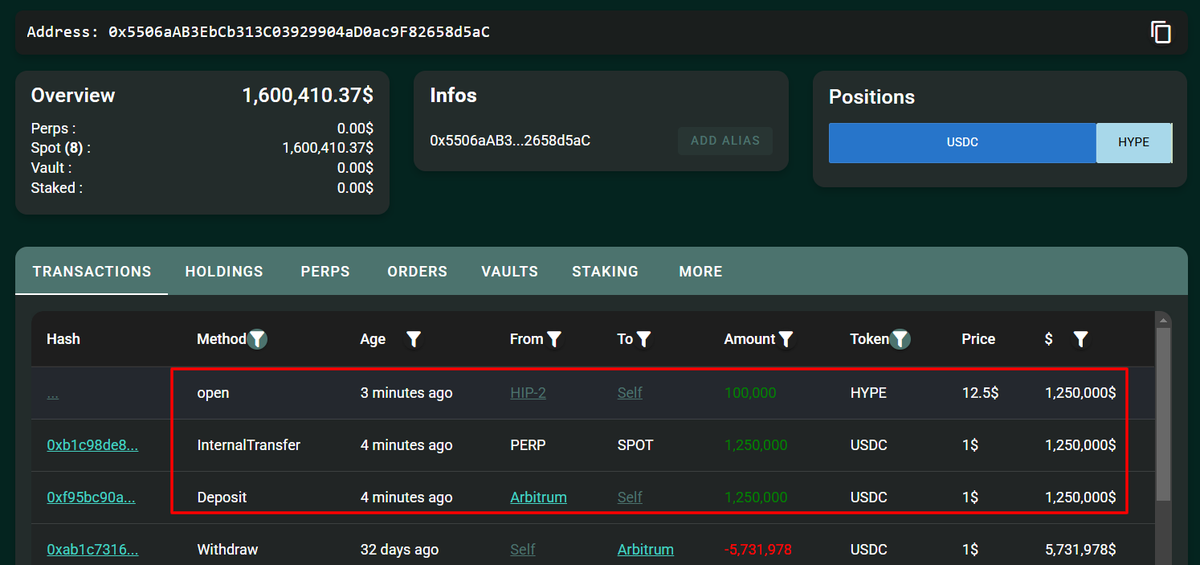
Task: Click the SPOT cell in InternalTransfer row
Action: pyautogui.click(x=635, y=445)
